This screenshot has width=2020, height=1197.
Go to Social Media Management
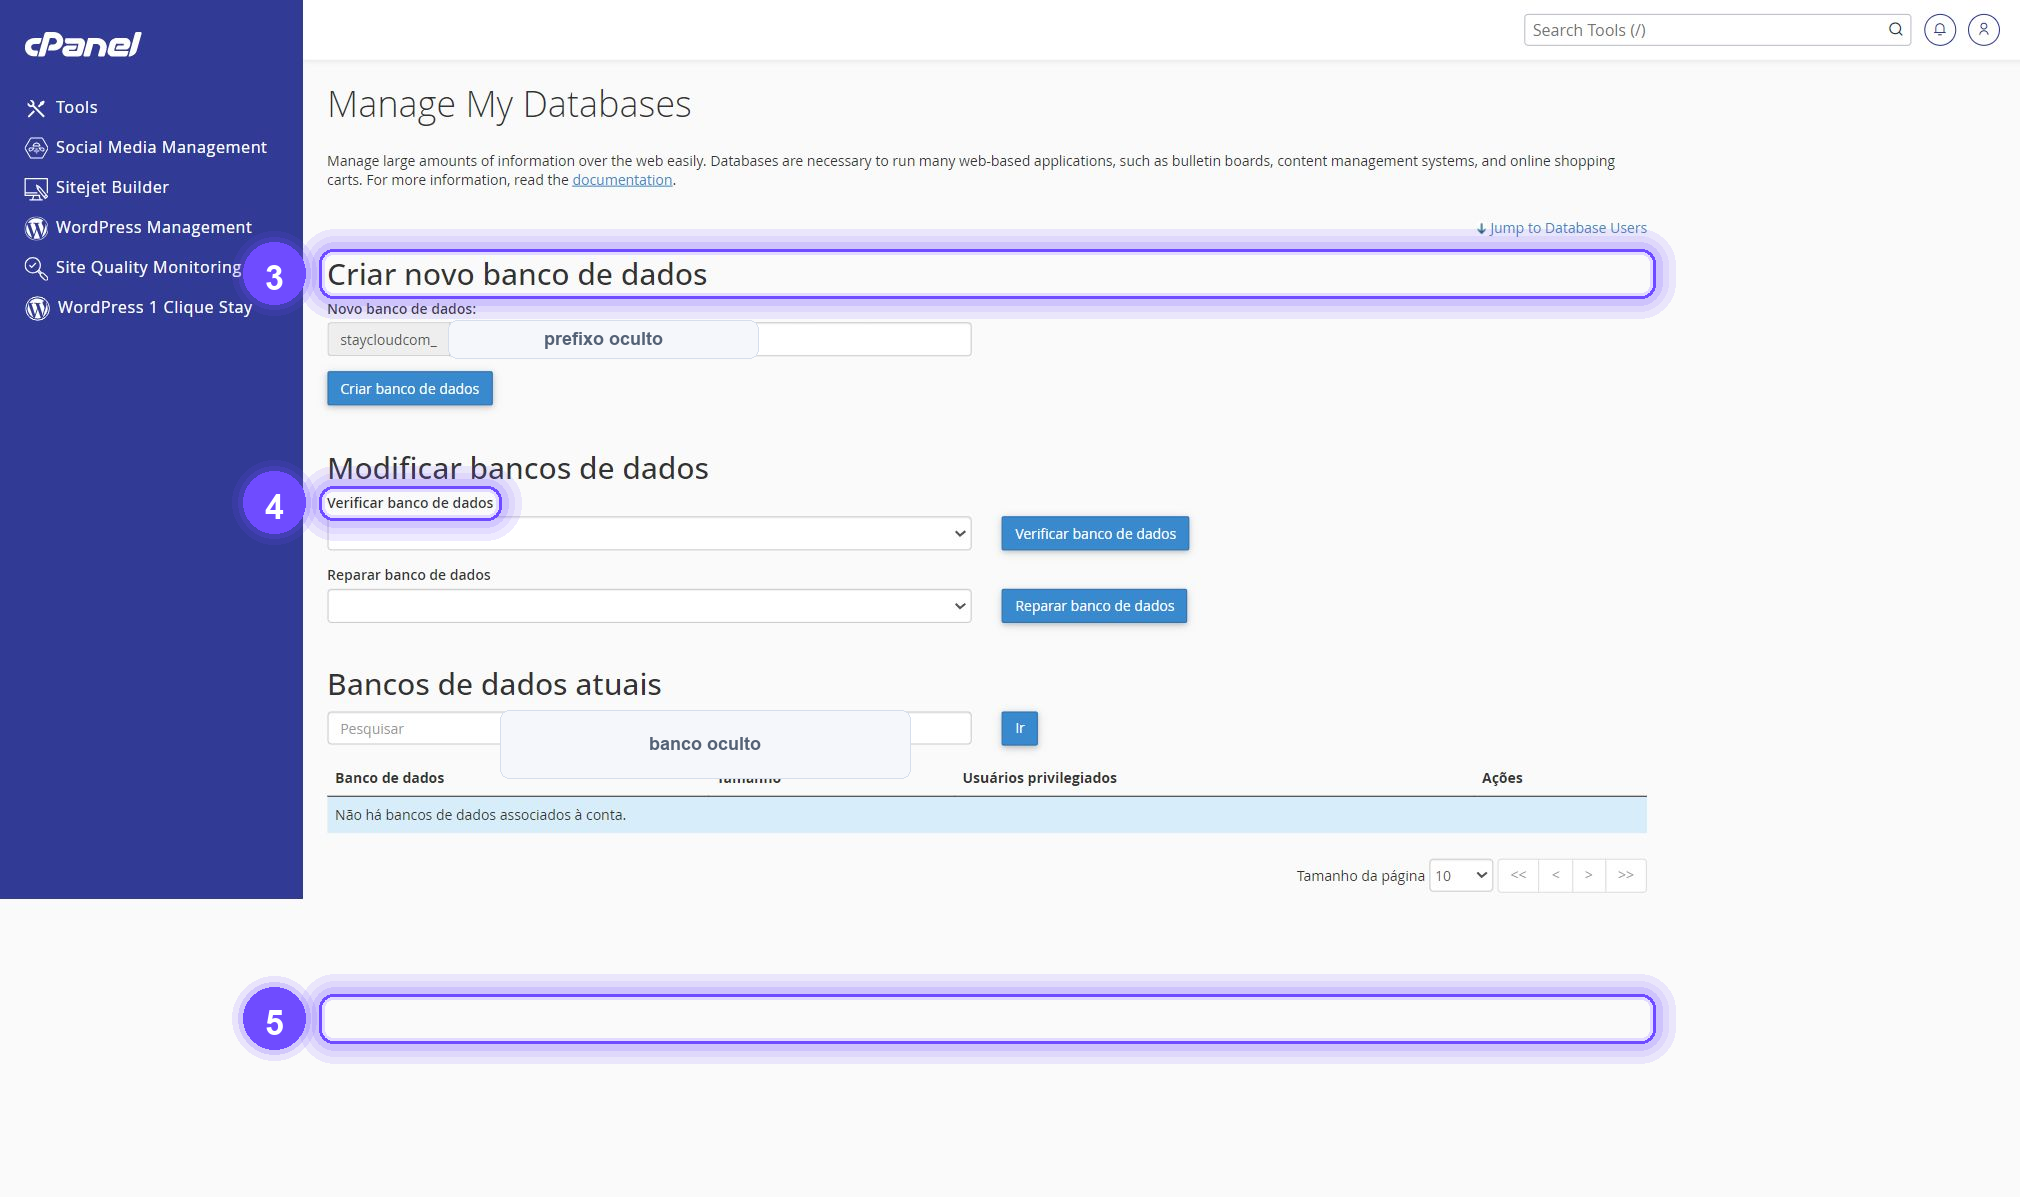161,147
